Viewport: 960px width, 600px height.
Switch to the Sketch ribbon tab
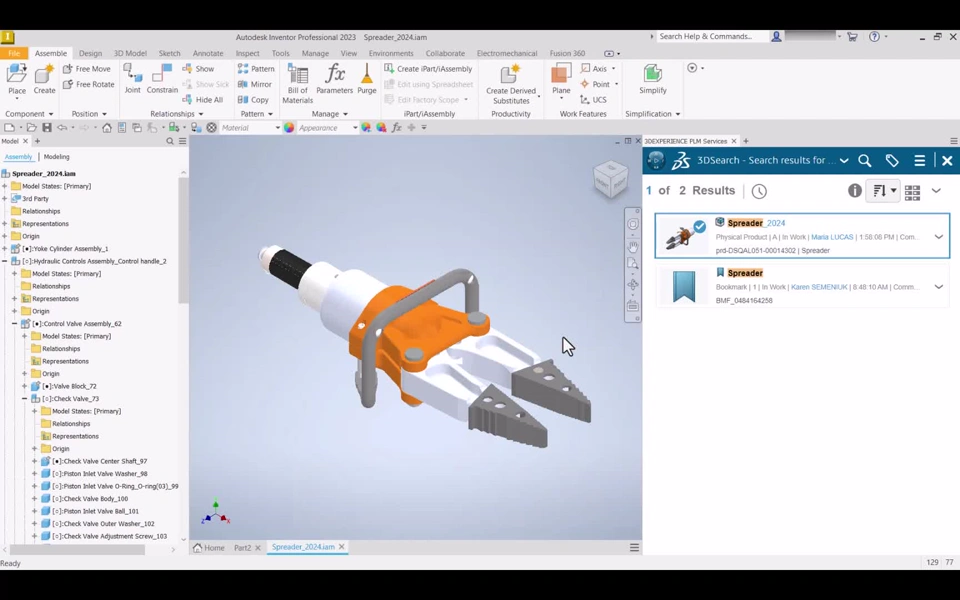click(x=170, y=53)
